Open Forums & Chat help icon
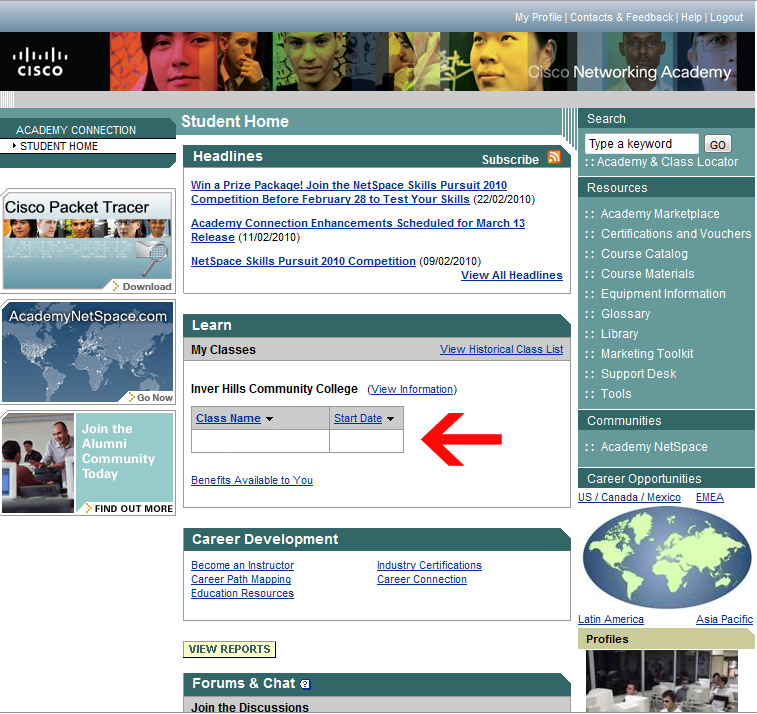The height and width of the screenshot is (714, 757). click(x=305, y=684)
